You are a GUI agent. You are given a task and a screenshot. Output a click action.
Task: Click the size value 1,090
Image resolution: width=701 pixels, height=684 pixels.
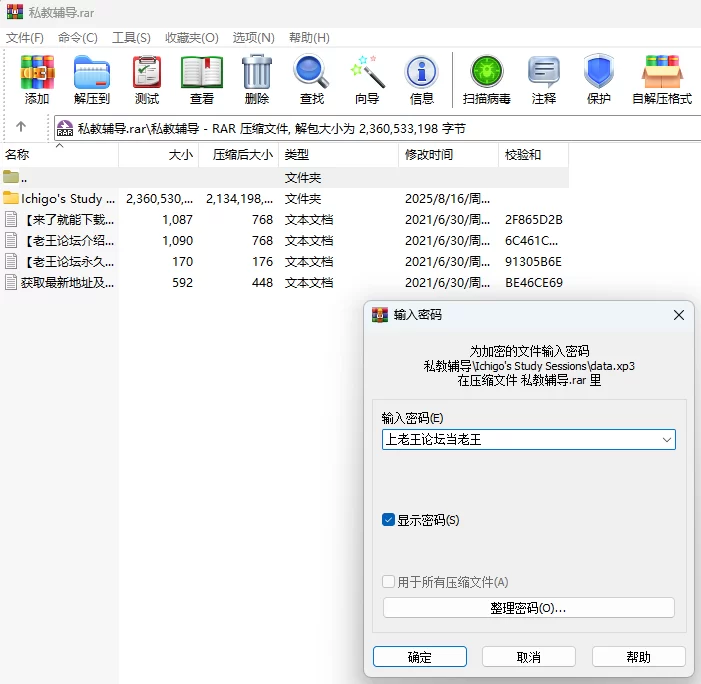(177, 241)
